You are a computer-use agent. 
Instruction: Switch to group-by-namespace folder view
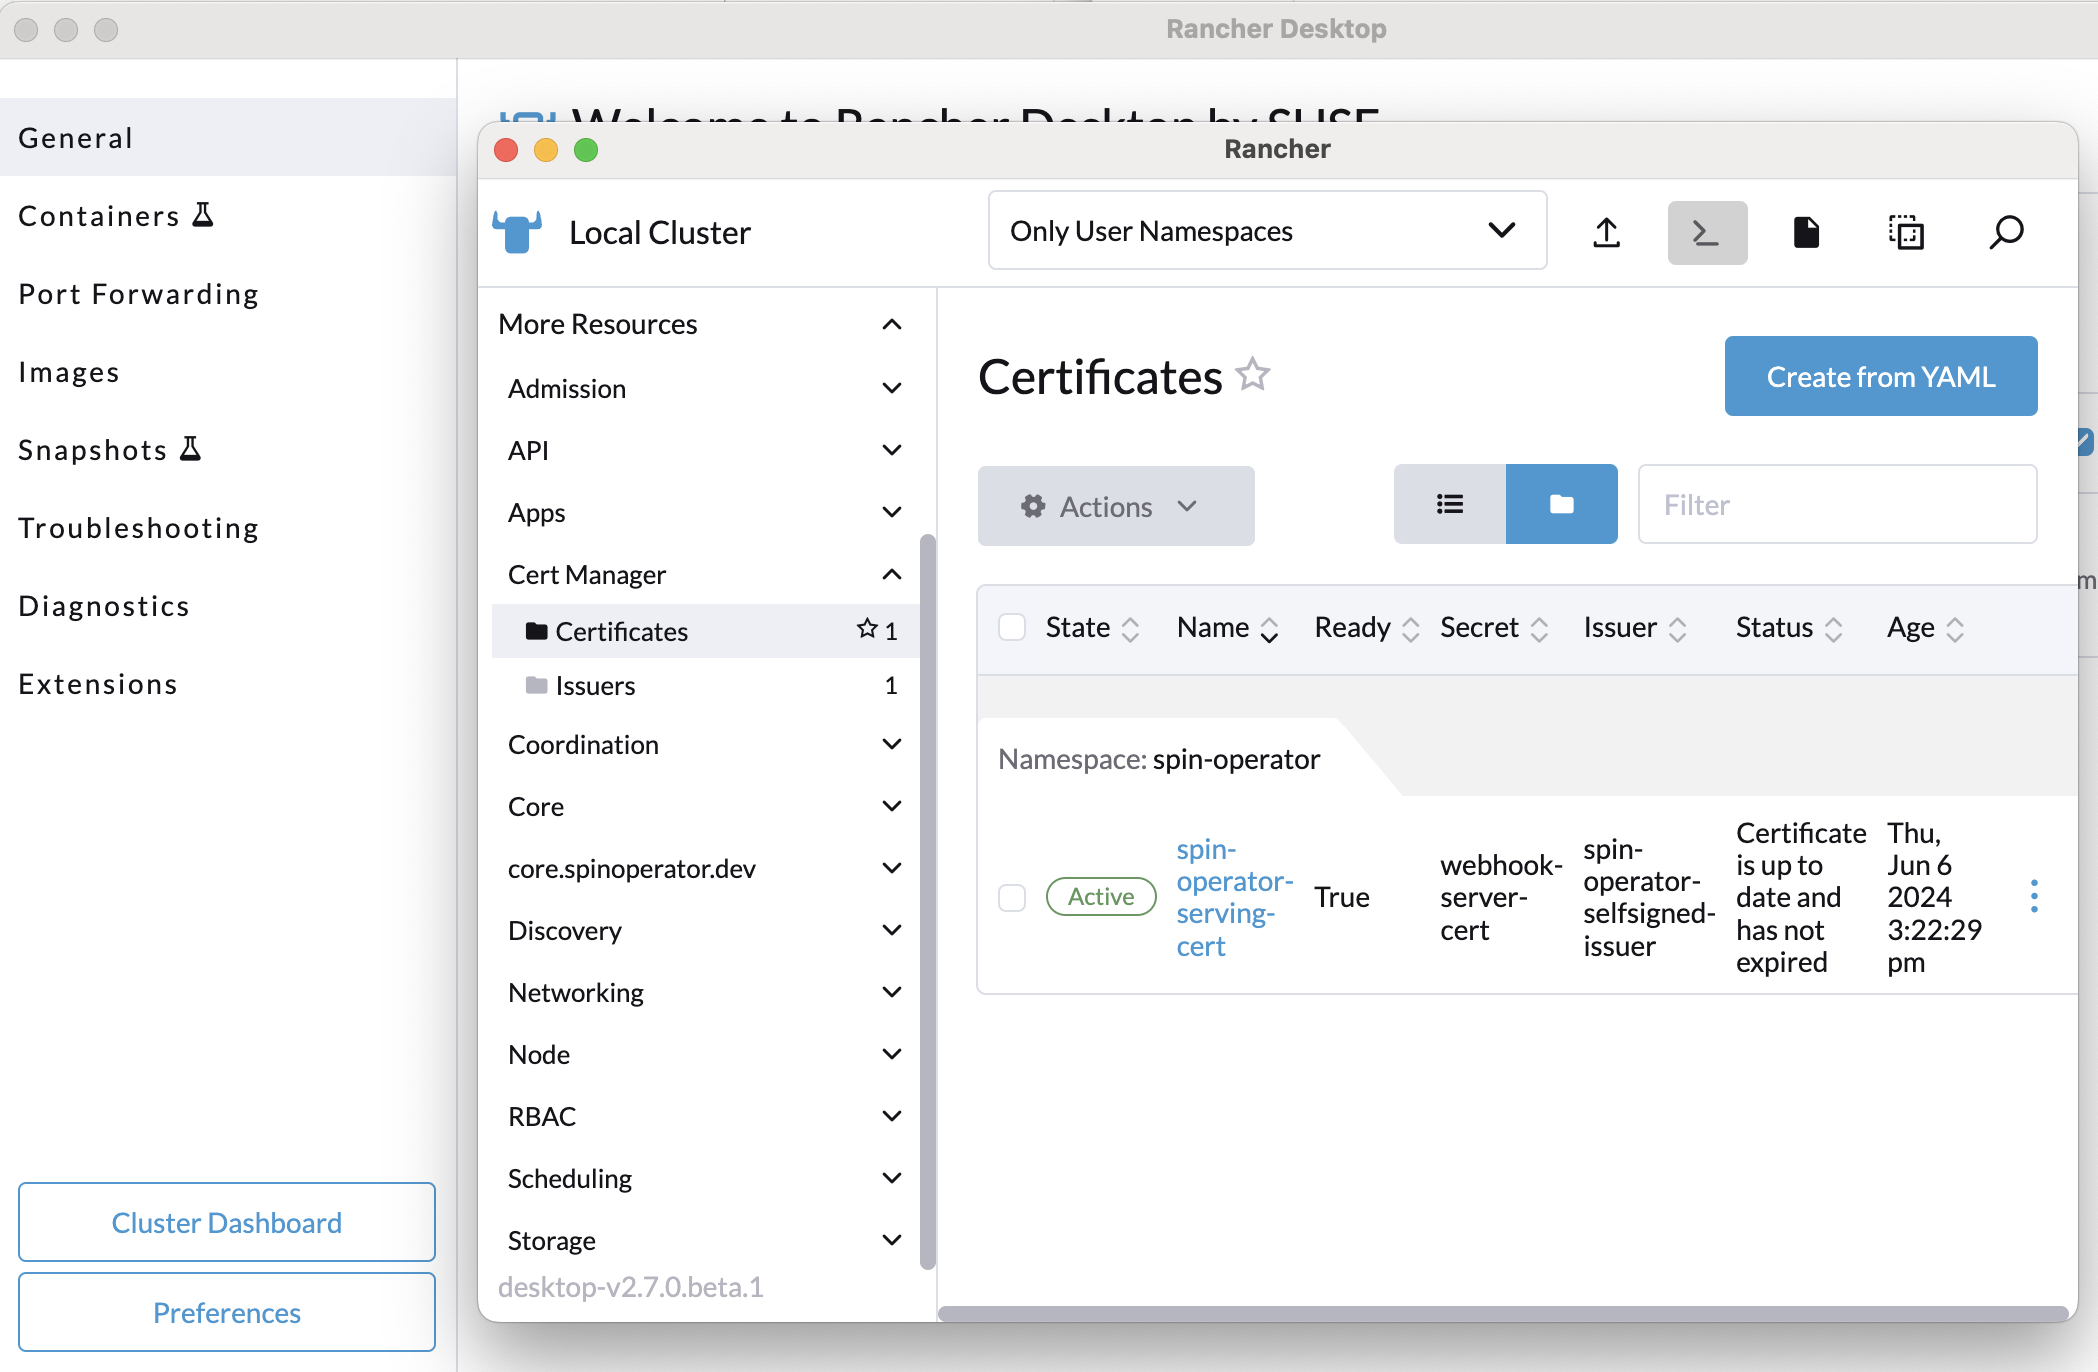pos(1562,504)
